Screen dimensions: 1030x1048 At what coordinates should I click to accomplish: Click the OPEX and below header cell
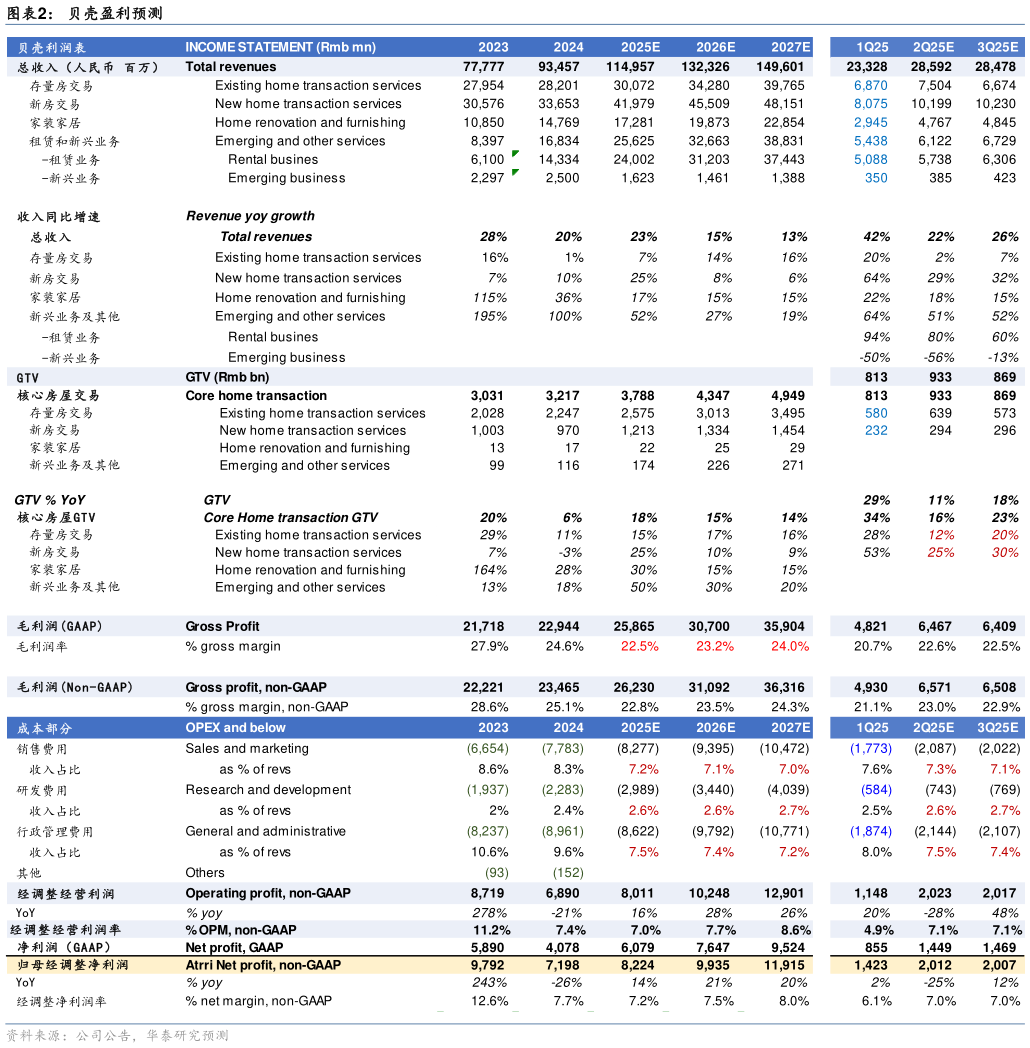235,728
